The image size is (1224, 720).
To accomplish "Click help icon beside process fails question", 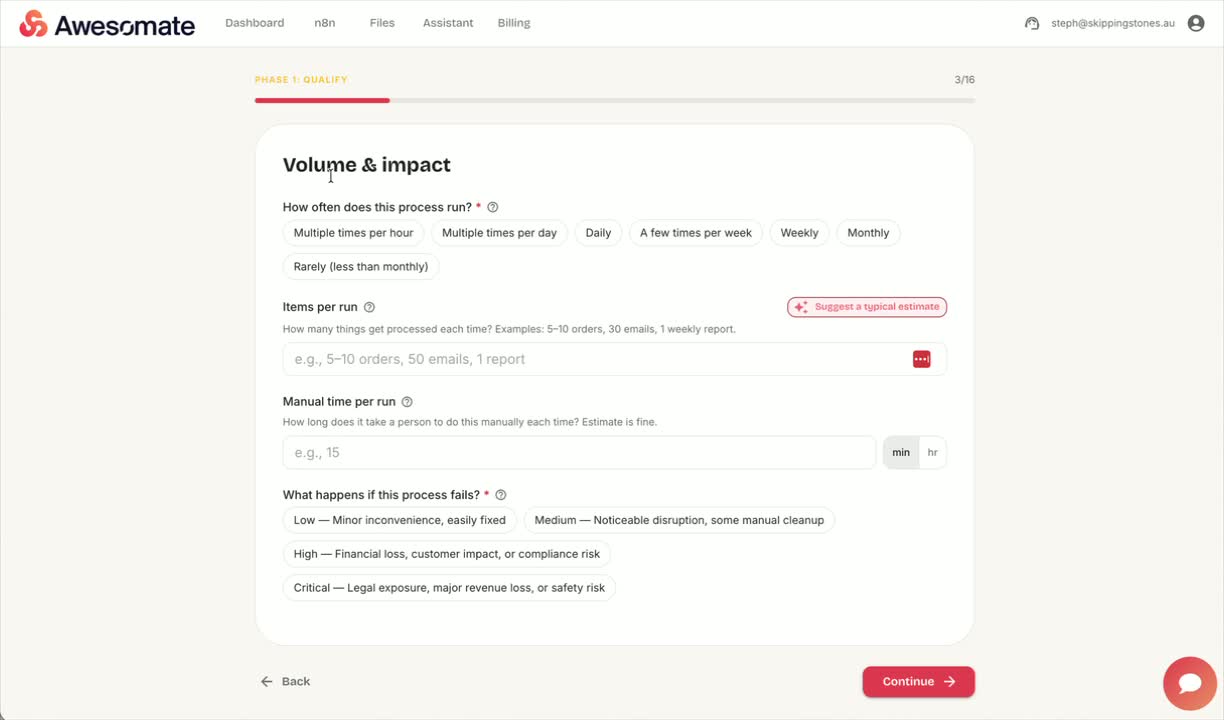I will click(501, 495).
